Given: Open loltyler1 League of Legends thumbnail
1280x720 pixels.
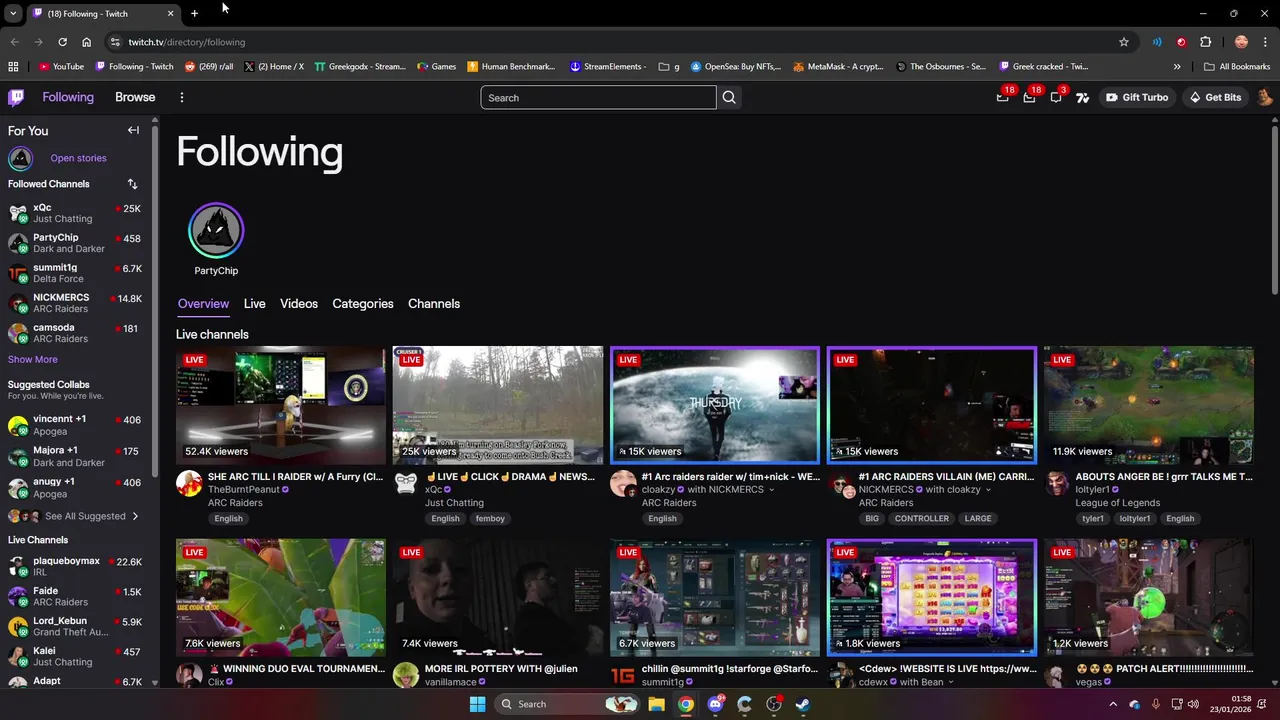Looking at the screenshot, I should 1148,405.
